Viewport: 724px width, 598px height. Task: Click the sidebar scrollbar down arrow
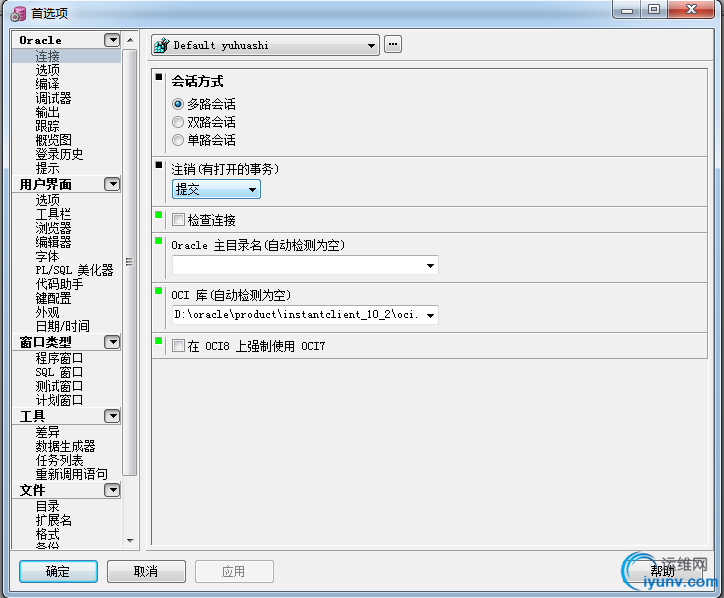(x=131, y=540)
